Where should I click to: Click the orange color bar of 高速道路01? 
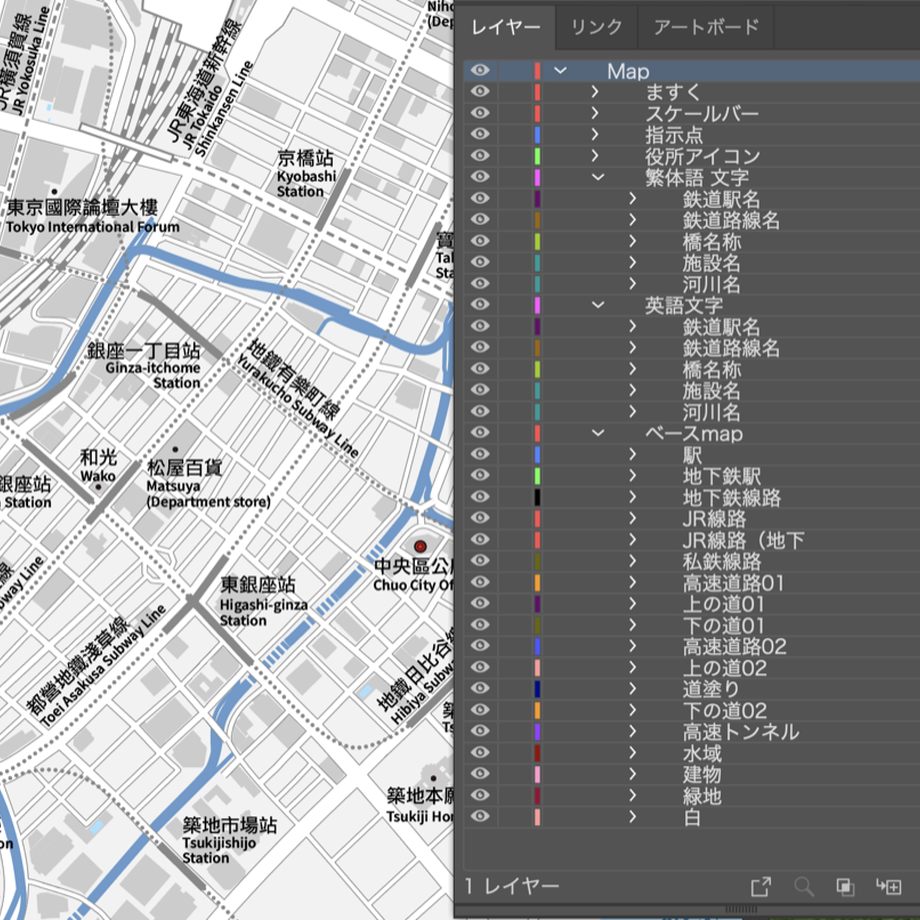[537, 582]
